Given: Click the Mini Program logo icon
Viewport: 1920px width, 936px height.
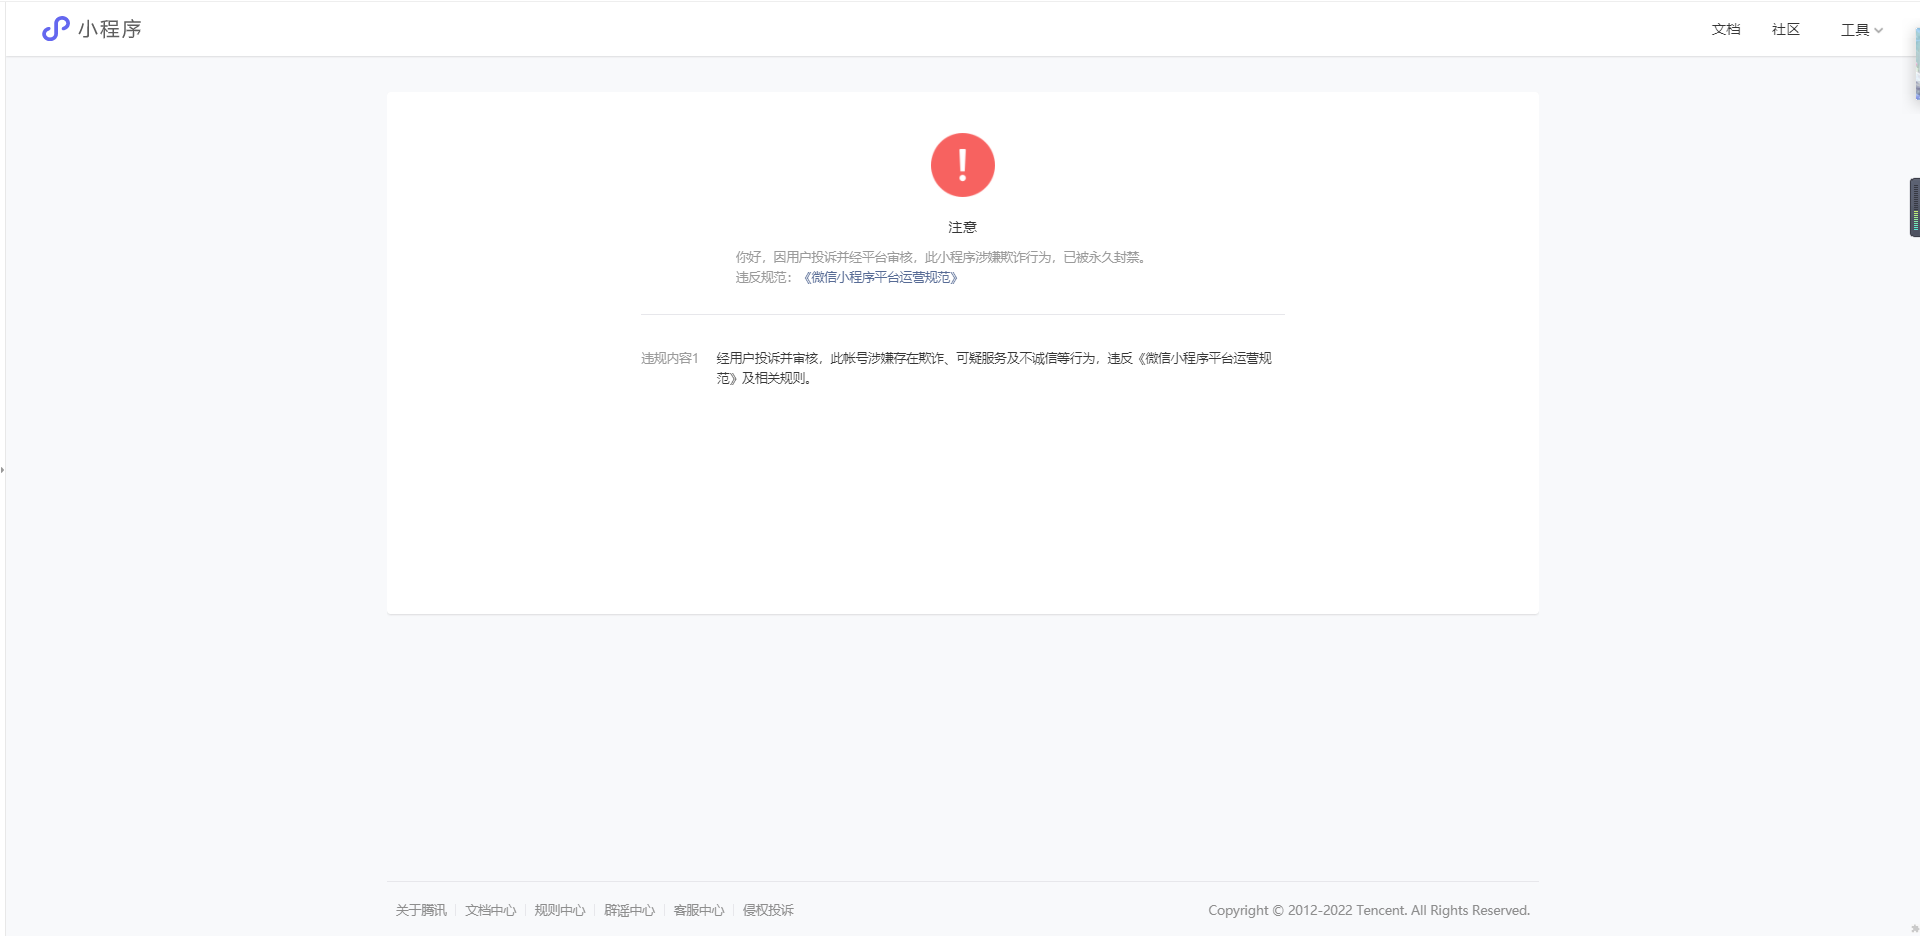Looking at the screenshot, I should click(x=55, y=29).
